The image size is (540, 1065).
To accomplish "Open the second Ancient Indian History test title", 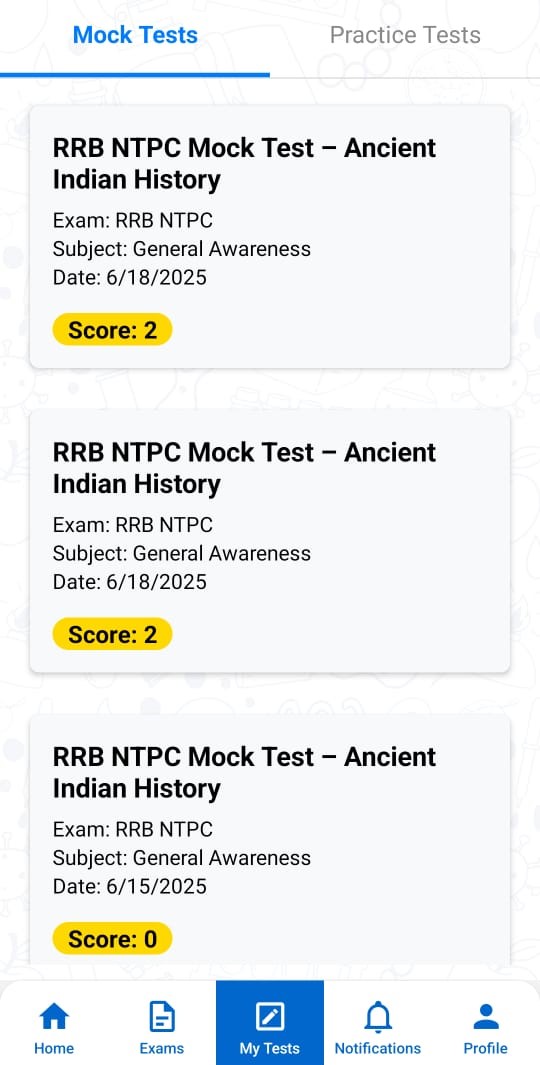I will pyautogui.click(x=245, y=468).
